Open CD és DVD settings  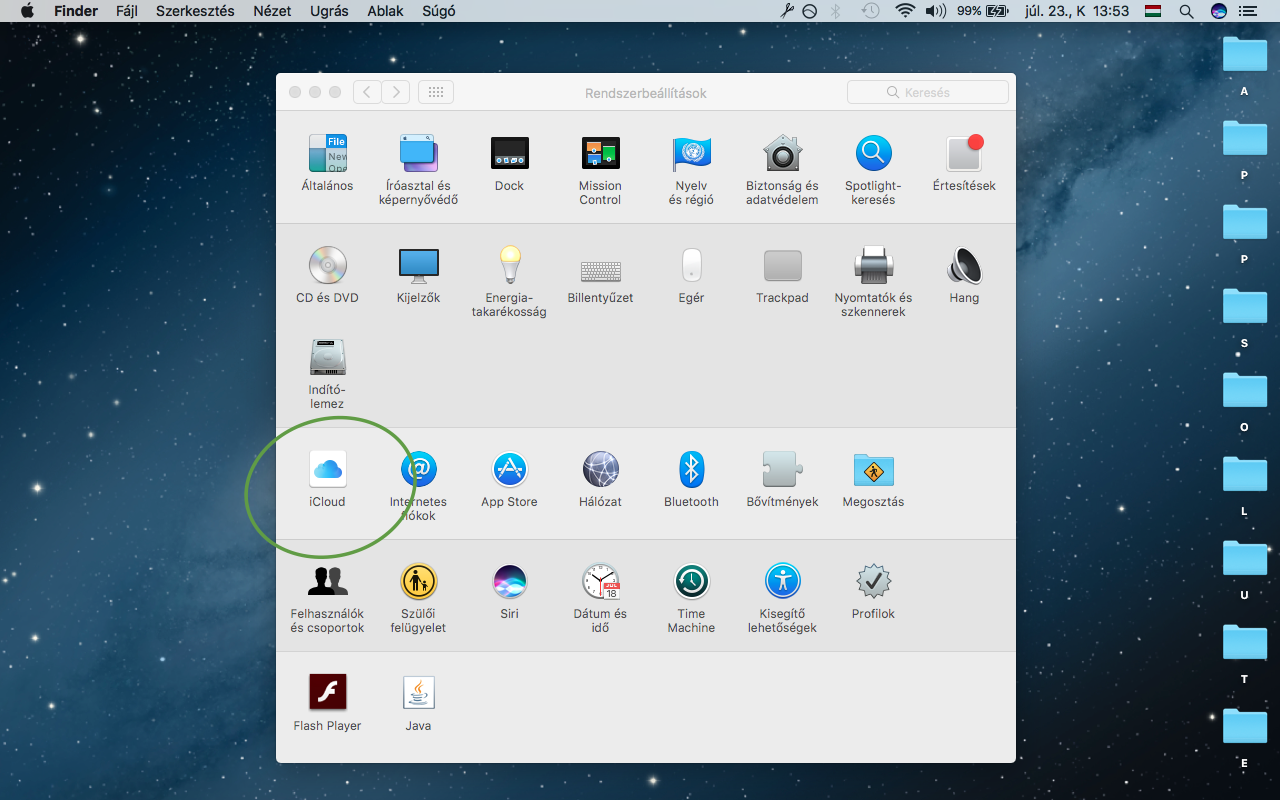(x=327, y=275)
